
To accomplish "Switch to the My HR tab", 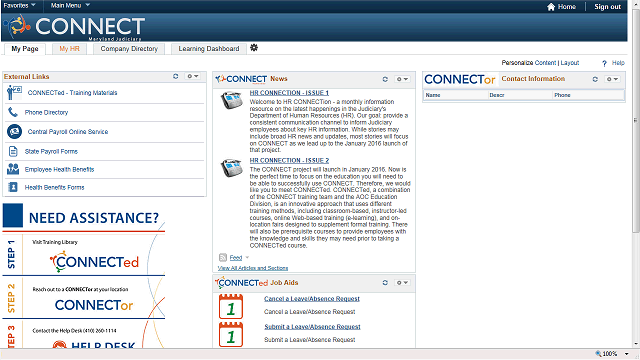I will (69, 49).
